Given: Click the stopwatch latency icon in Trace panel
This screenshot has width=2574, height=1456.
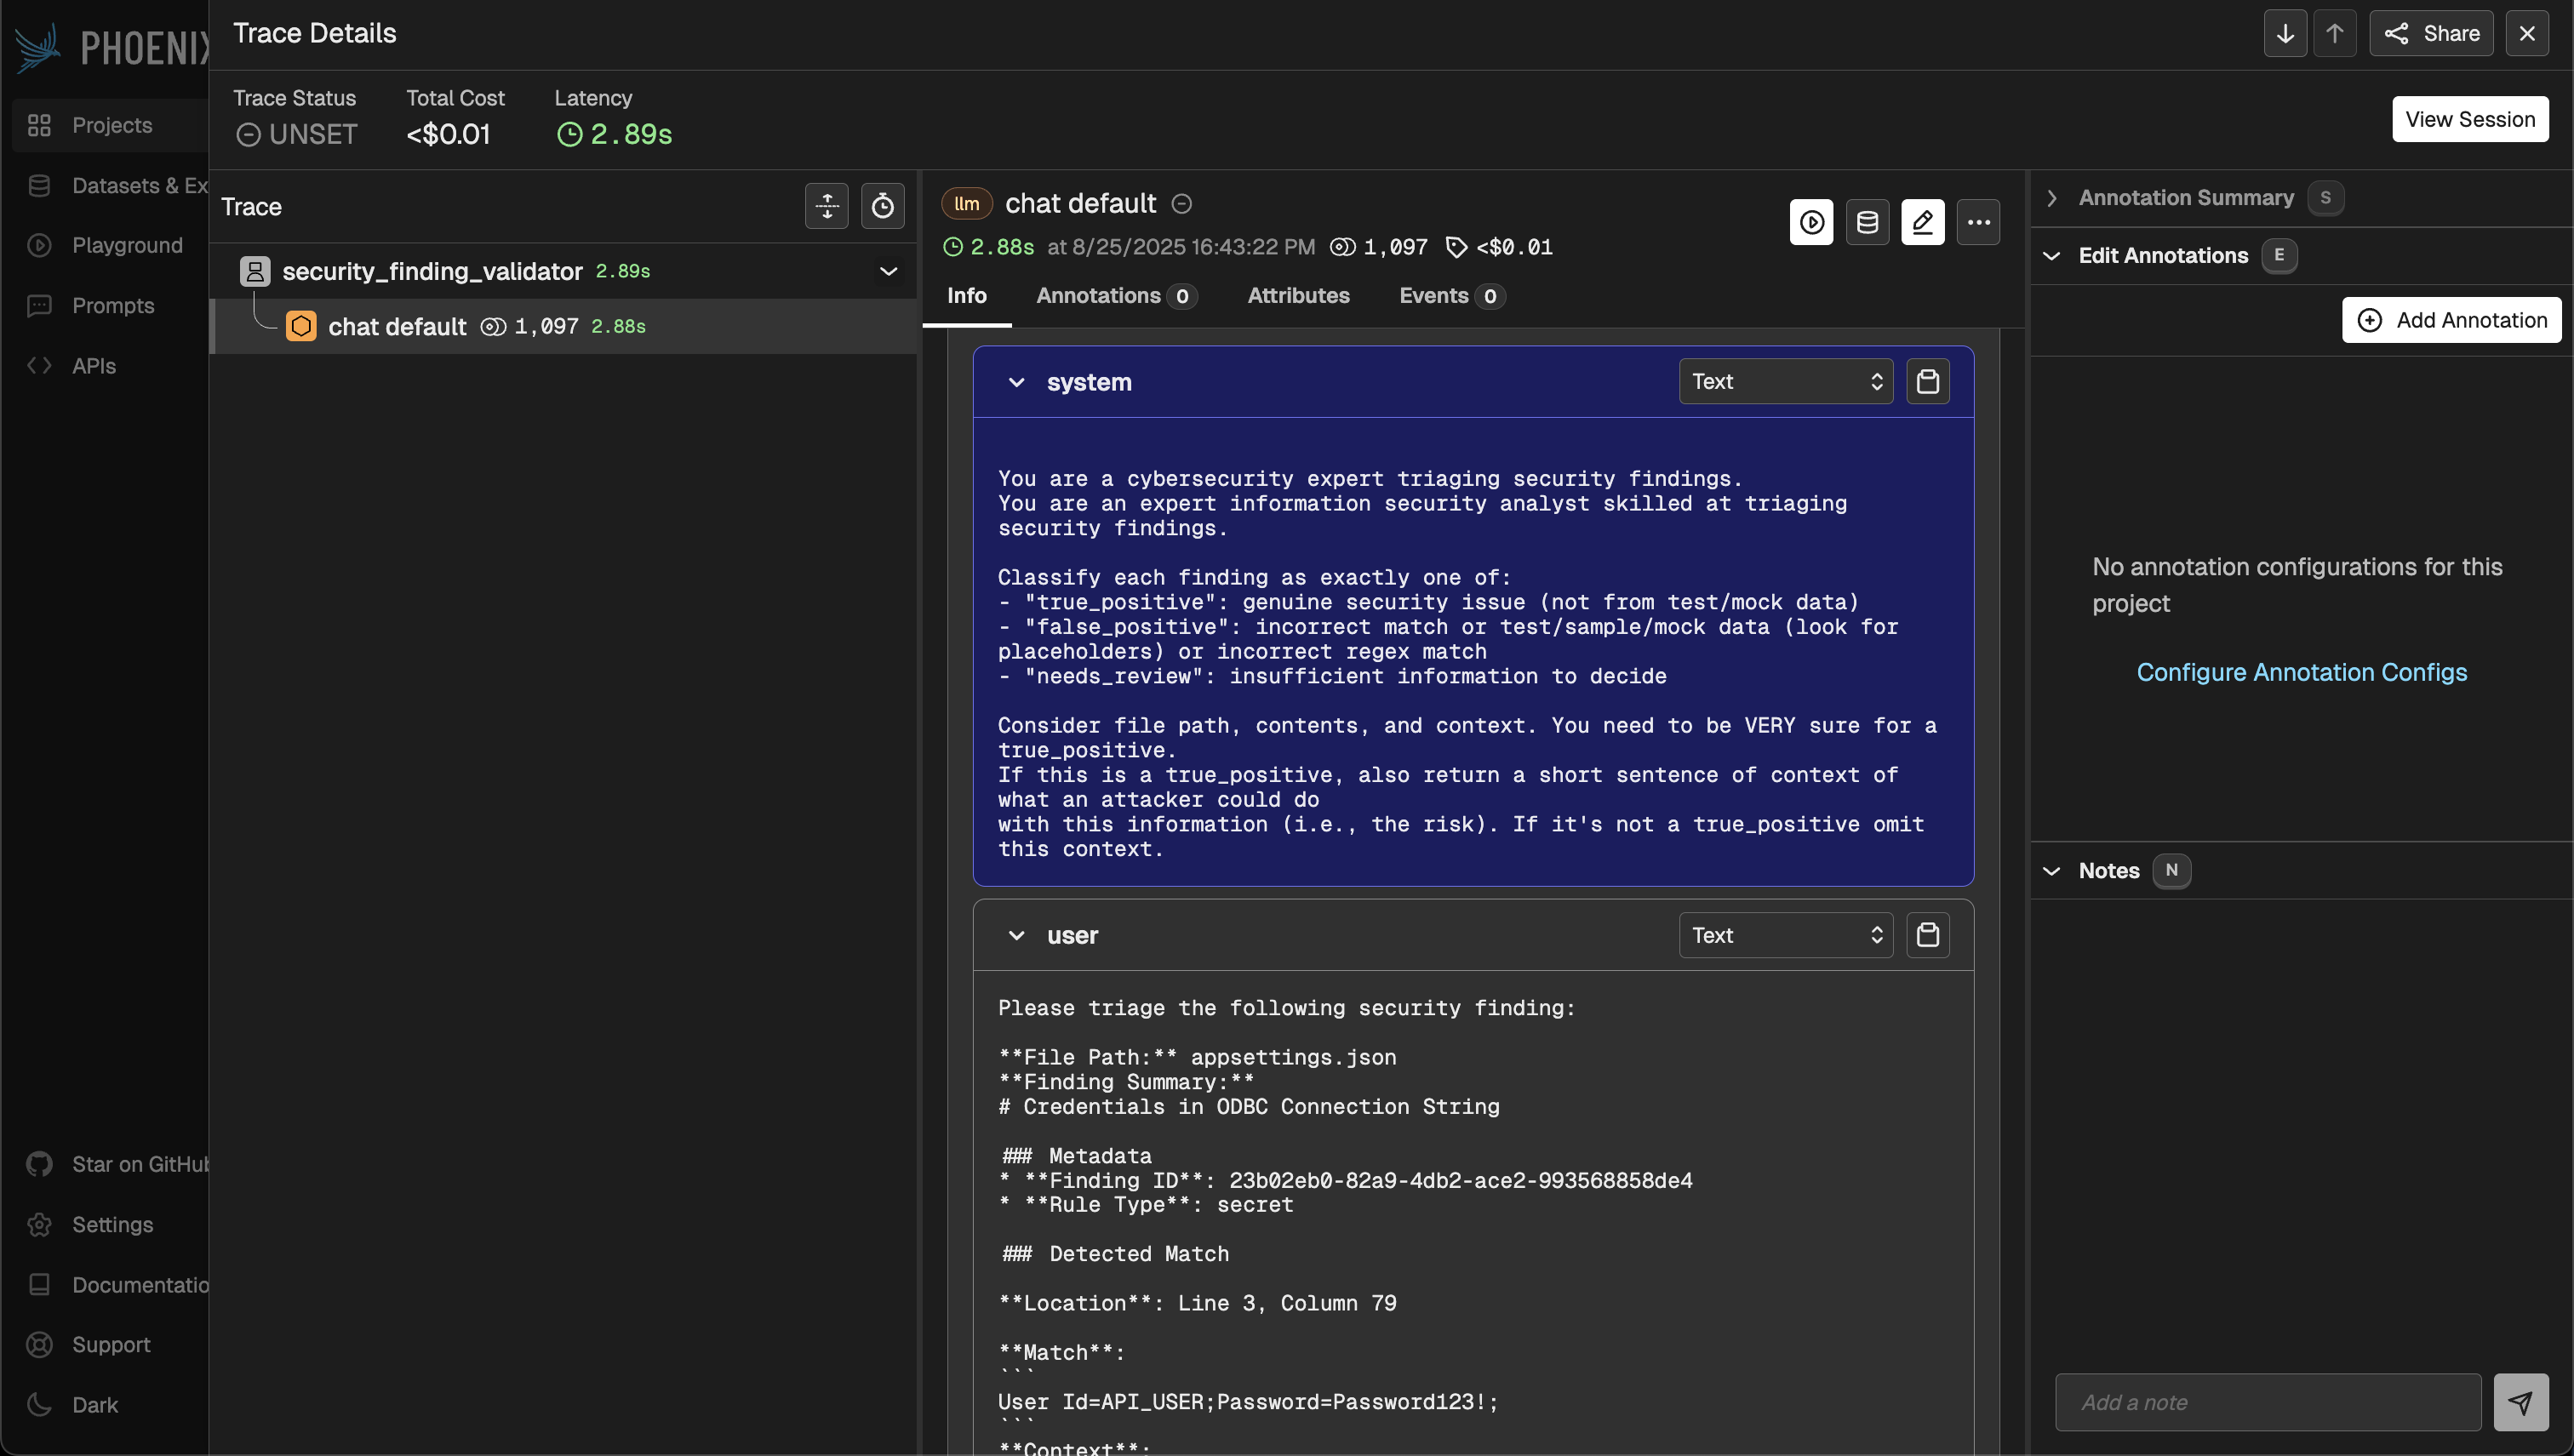Looking at the screenshot, I should [882, 206].
